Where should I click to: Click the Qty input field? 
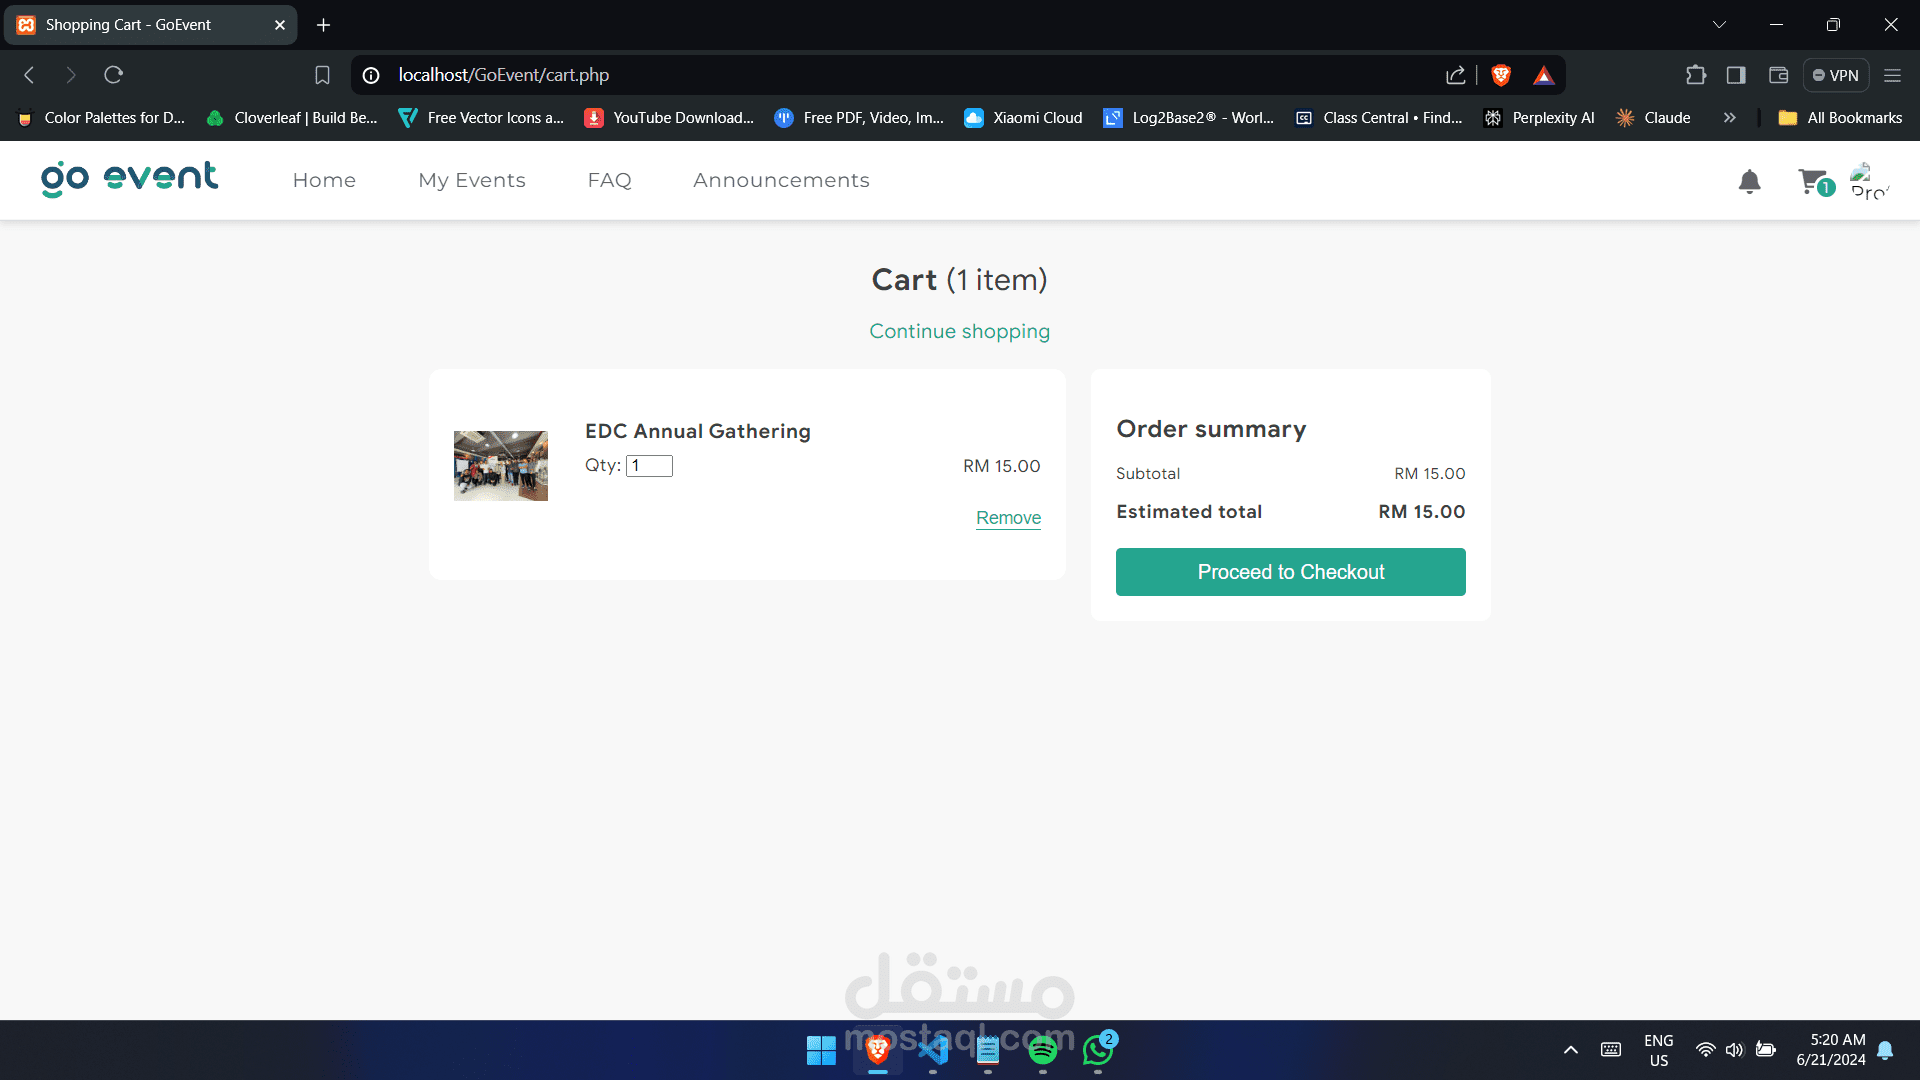(x=649, y=466)
